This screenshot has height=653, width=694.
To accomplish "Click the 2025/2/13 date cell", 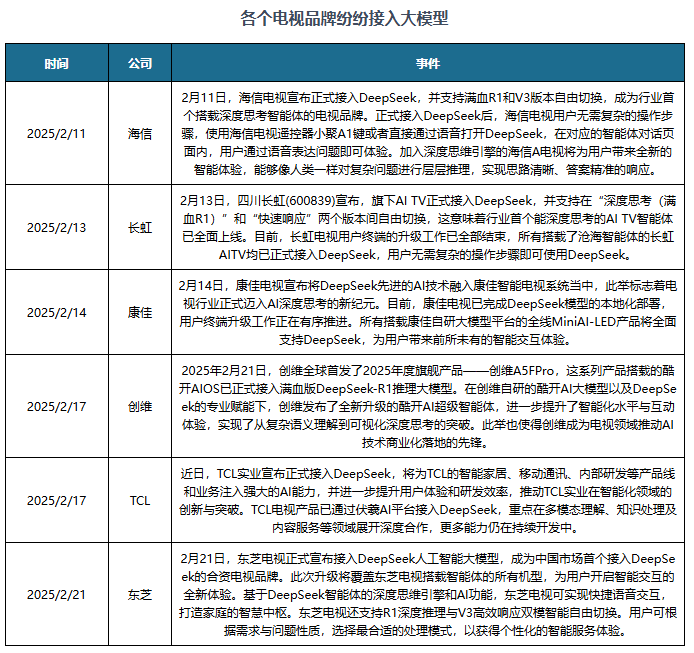I will tap(57, 227).
